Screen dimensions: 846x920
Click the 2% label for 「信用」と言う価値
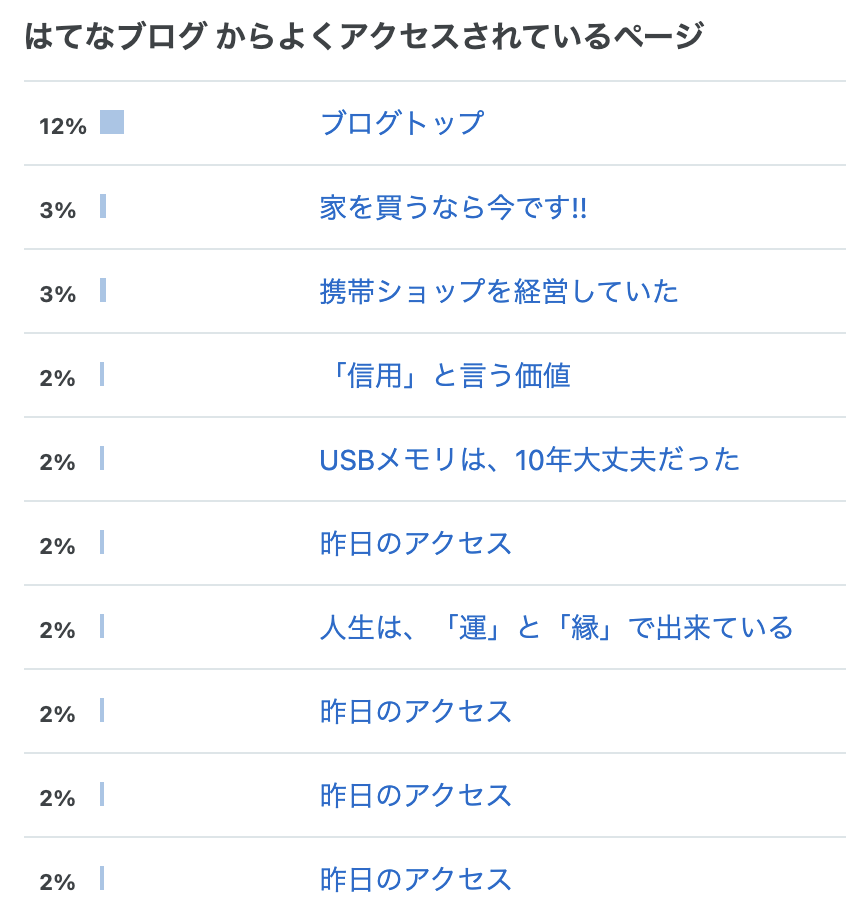[x=57, y=378]
